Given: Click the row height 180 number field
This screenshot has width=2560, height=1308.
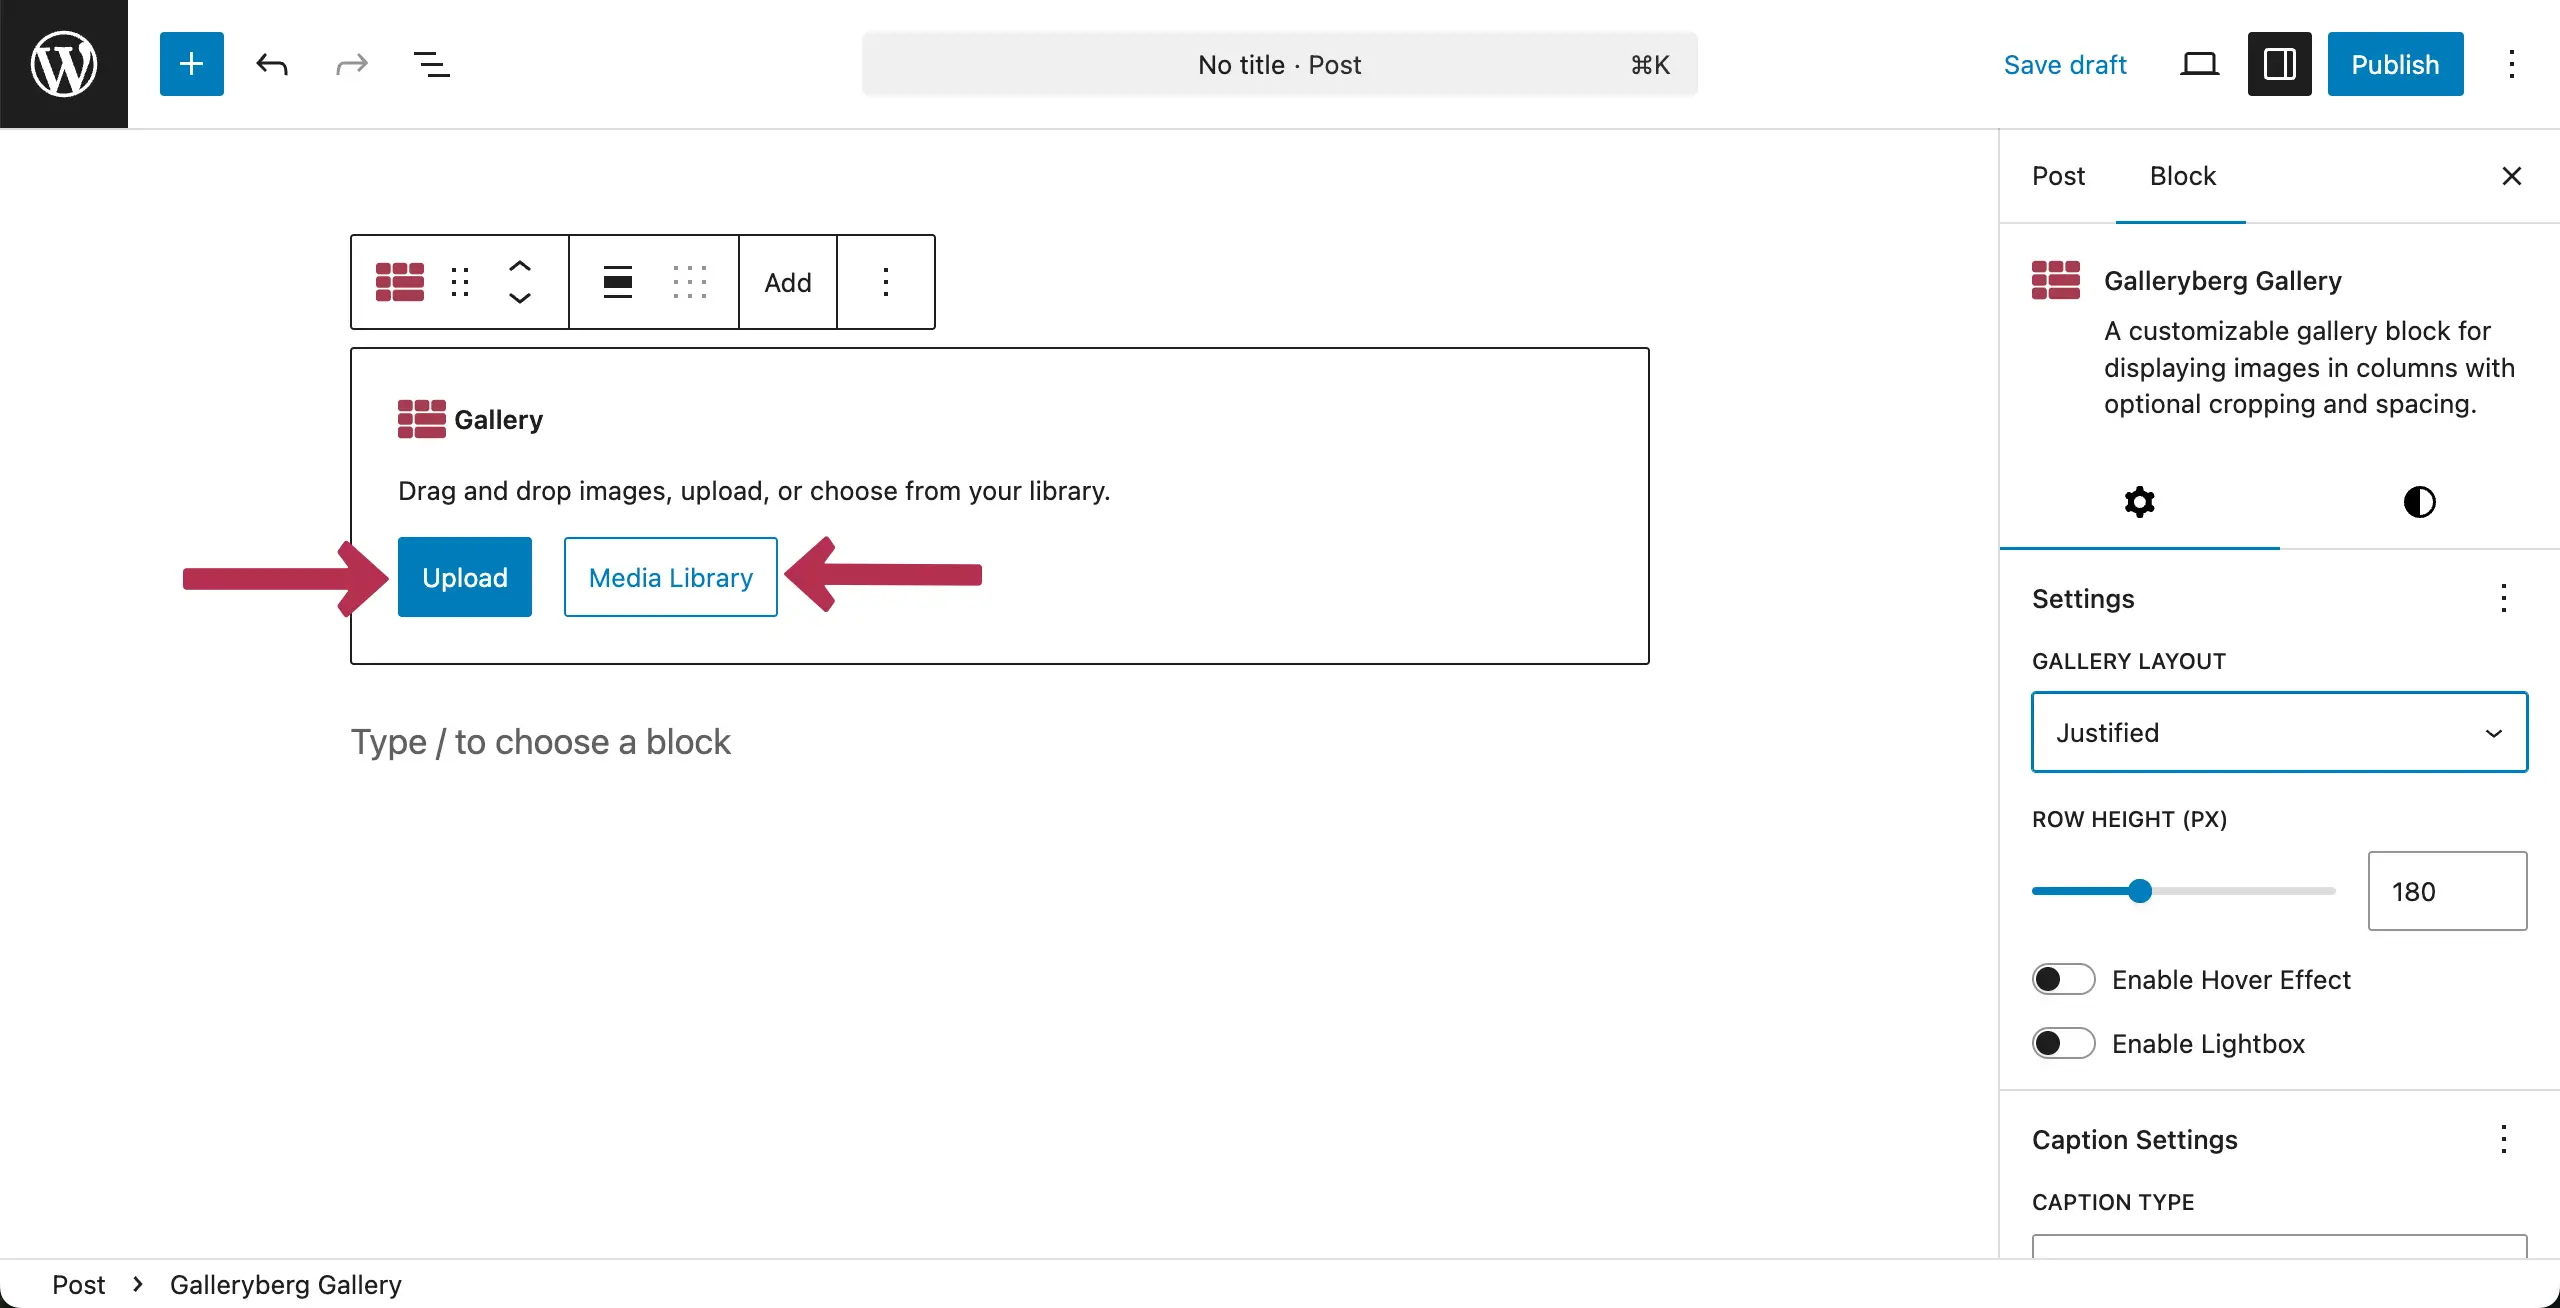Looking at the screenshot, I should [2446, 891].
